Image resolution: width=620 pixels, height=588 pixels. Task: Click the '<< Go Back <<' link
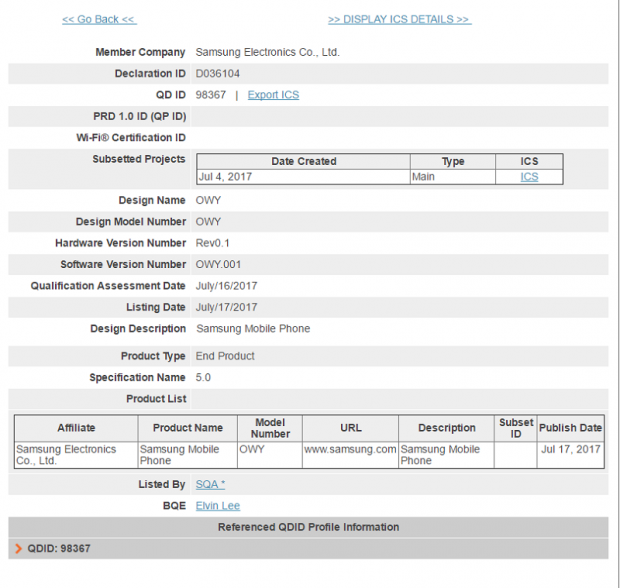pos(99,19)
